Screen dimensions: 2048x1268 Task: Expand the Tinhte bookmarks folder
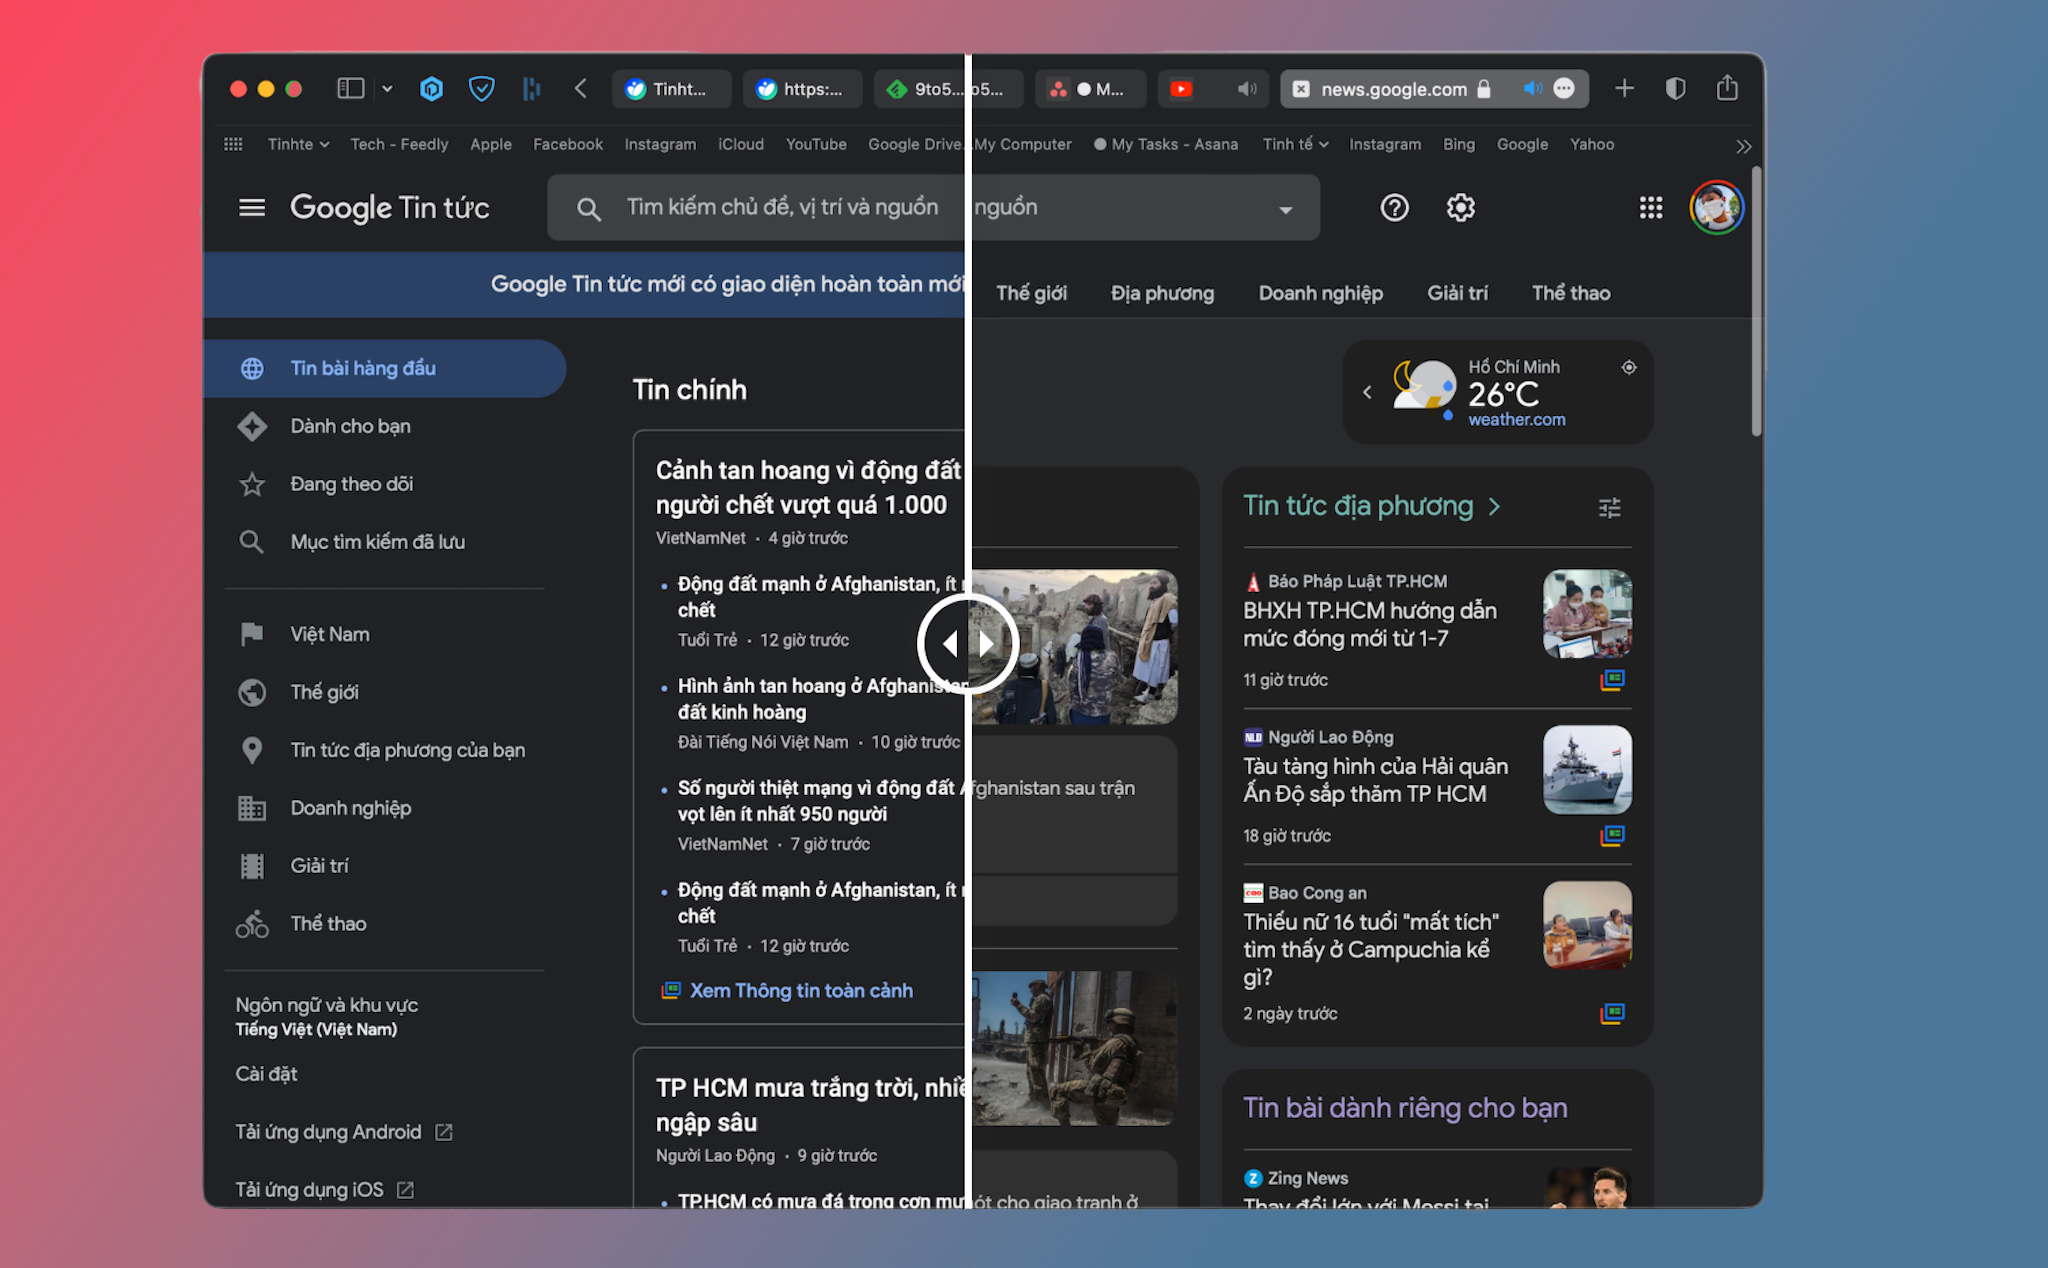298,144
